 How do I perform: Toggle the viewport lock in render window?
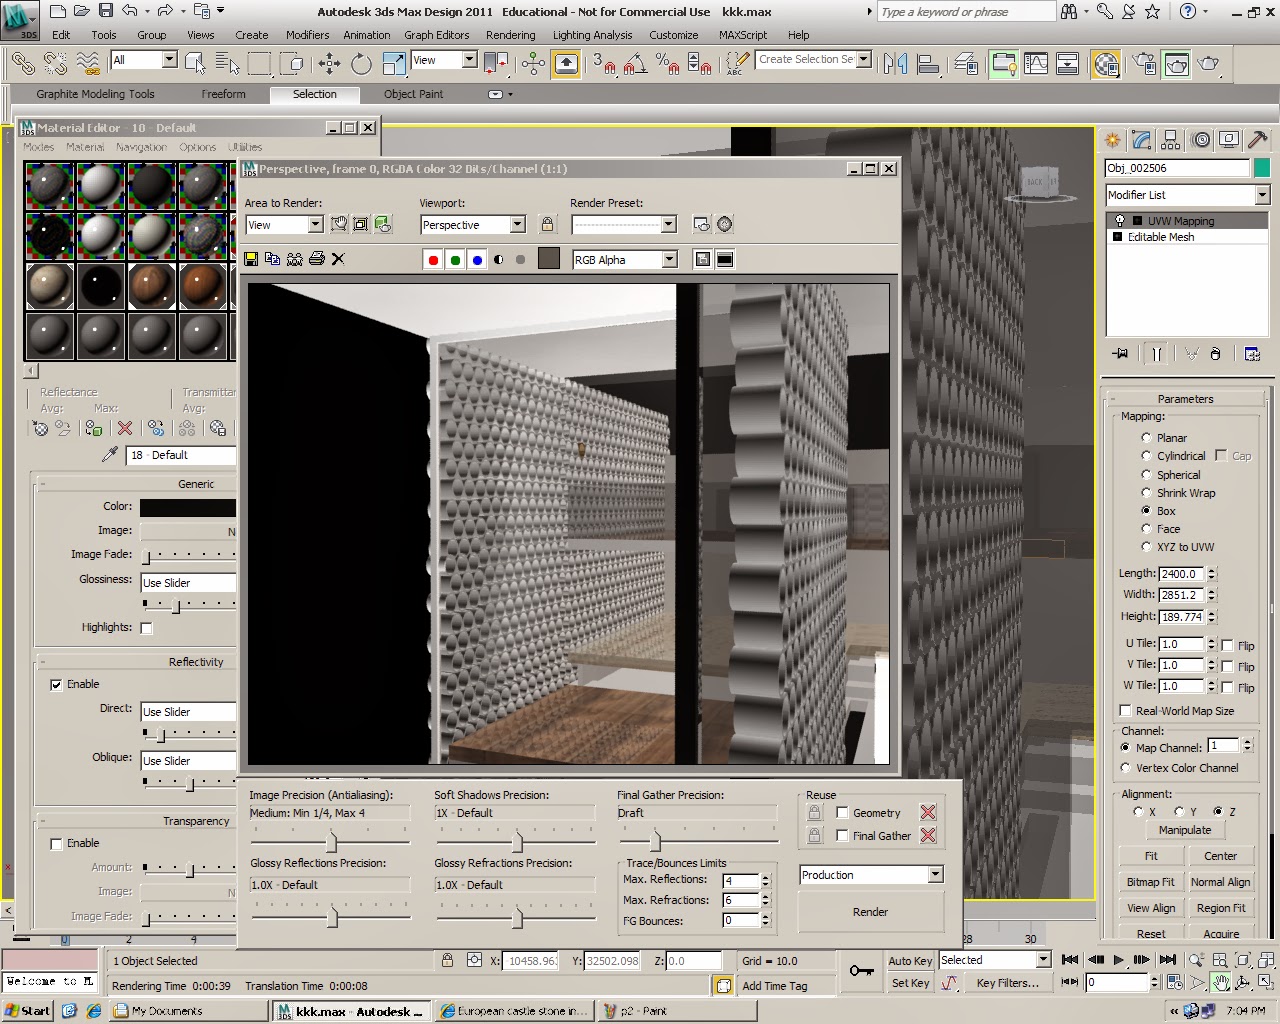[547, 224]
